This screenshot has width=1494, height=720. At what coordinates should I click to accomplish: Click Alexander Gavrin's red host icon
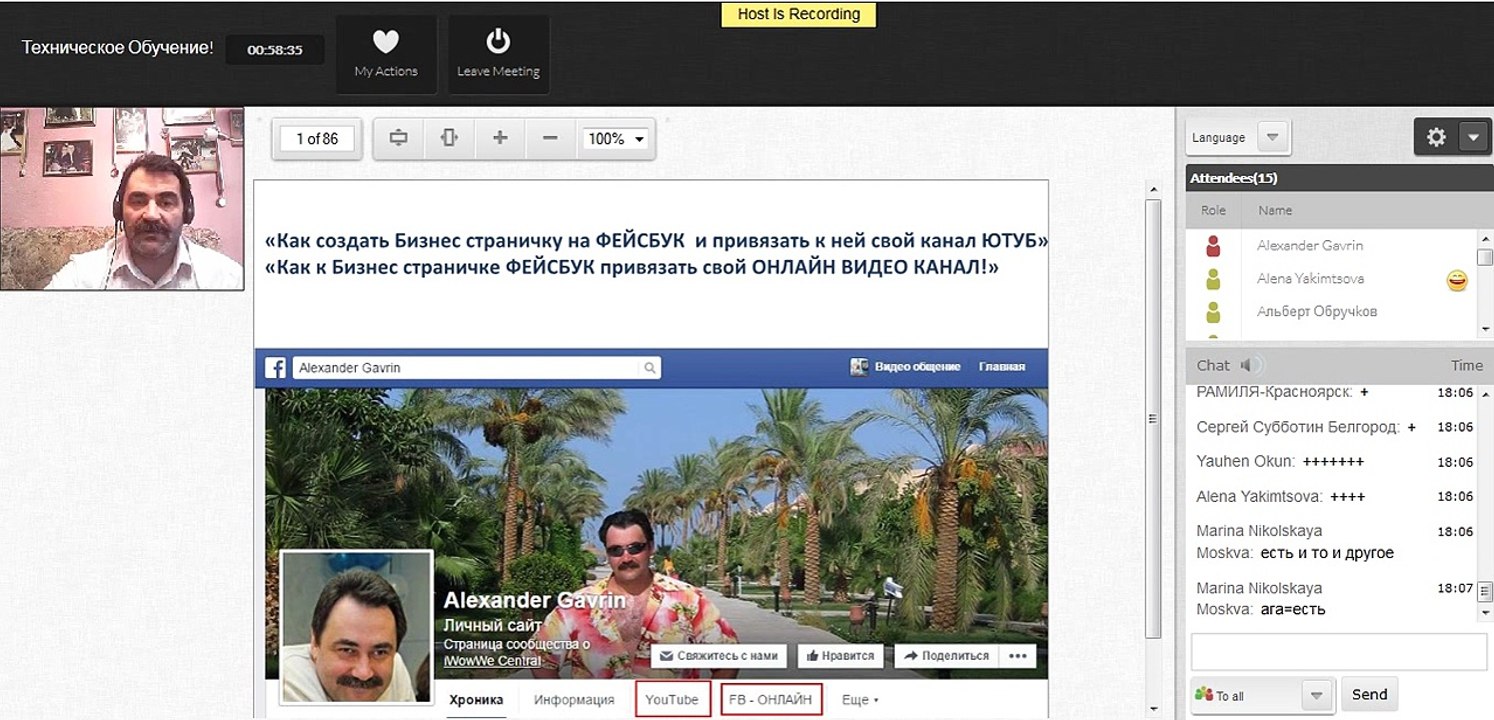click(x=1213, y=245)
